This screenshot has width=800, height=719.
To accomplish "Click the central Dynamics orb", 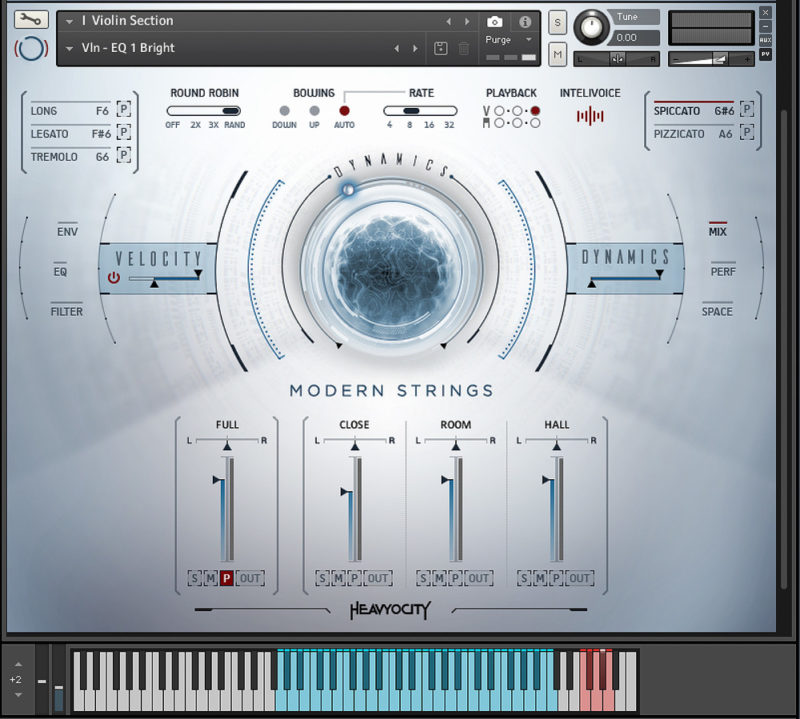I will coord(390,270).
